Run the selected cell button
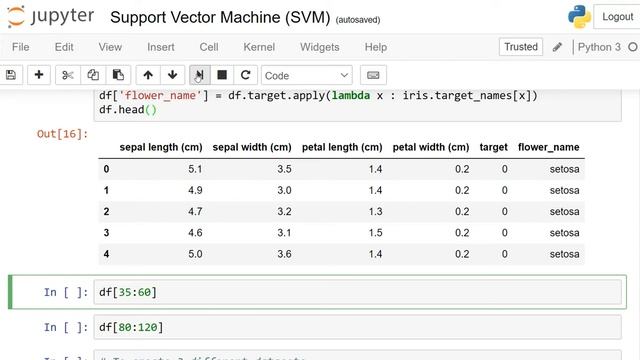The width and height of the screenshot is (640, 360). pos(200,75)
